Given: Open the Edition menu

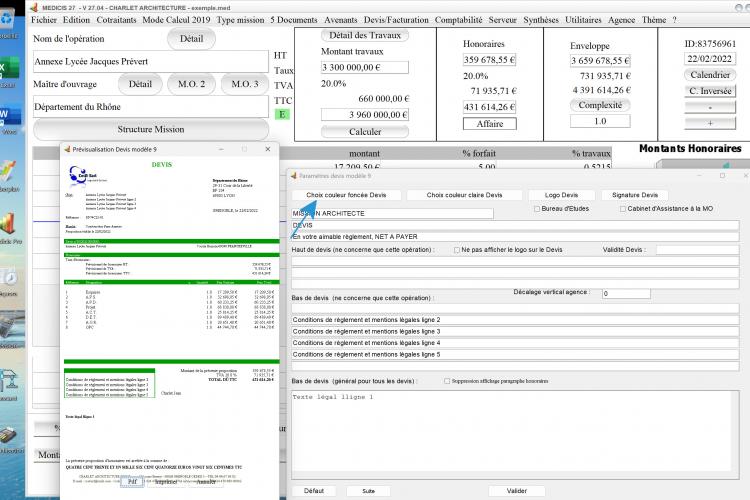Looking at the screenshot, I should click(77, 20).
